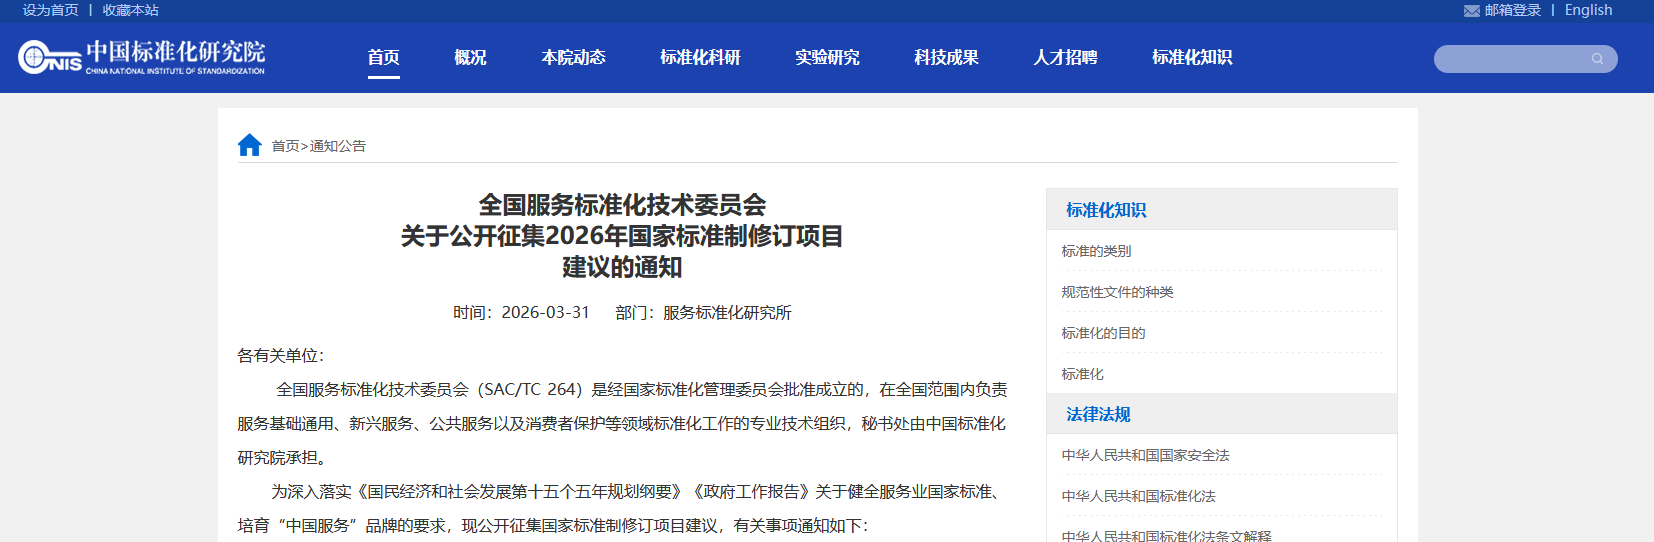
Task: Click salutation text 各有关单位
Action: 277,356
